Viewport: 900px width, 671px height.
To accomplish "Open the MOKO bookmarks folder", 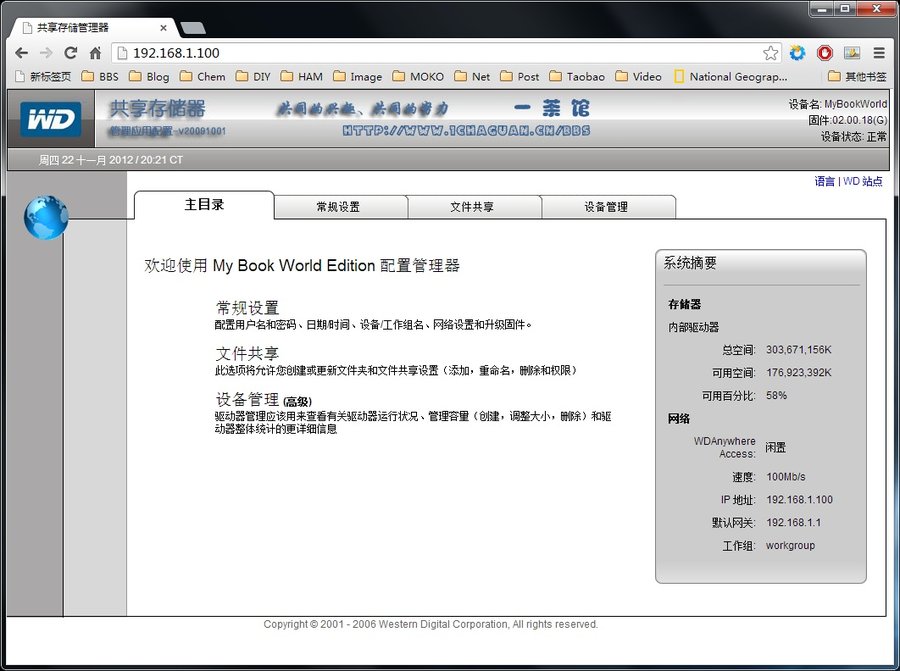I will click(x=418, y=76).
